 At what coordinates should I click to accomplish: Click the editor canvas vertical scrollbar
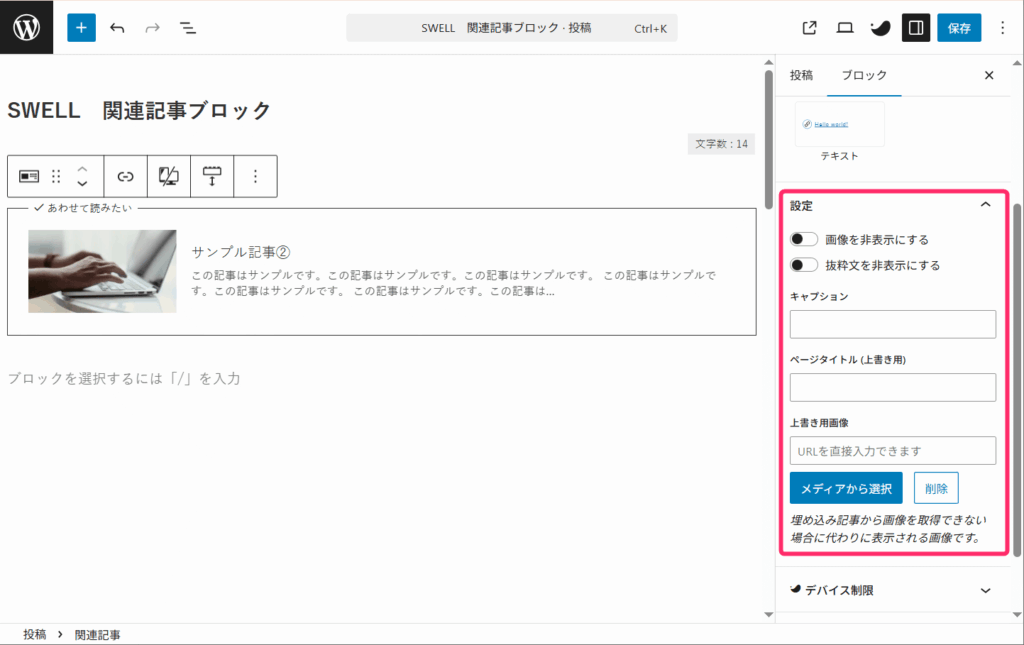(x=769, y=138)
